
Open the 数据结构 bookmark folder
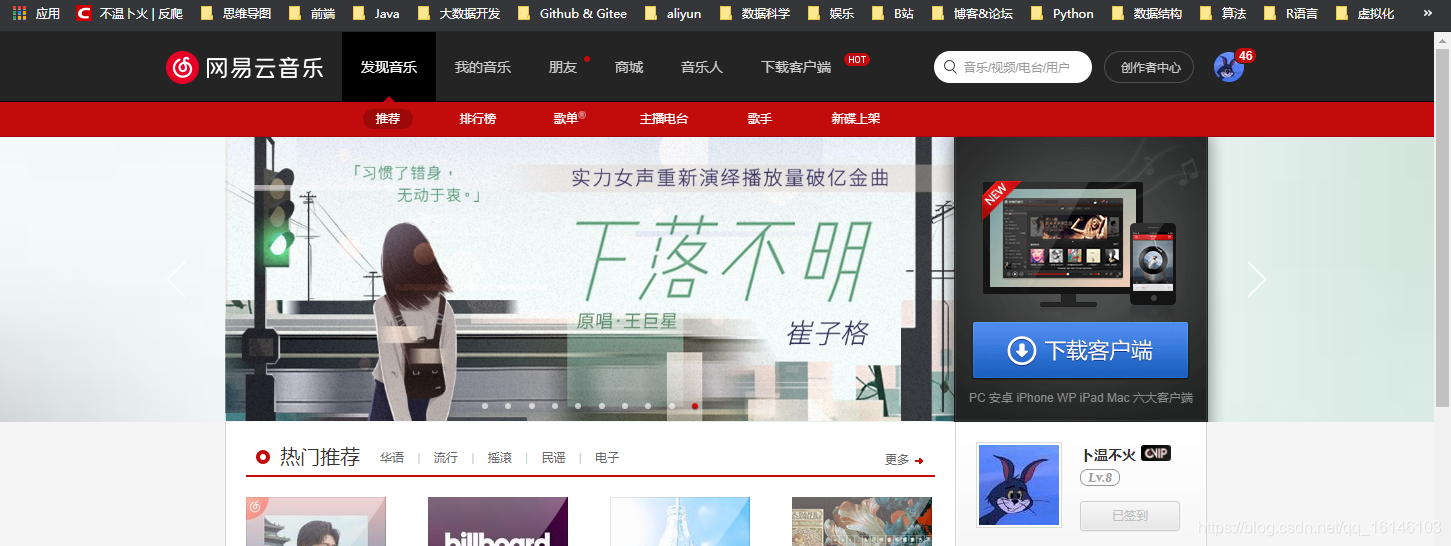(x=1147, y=14)
